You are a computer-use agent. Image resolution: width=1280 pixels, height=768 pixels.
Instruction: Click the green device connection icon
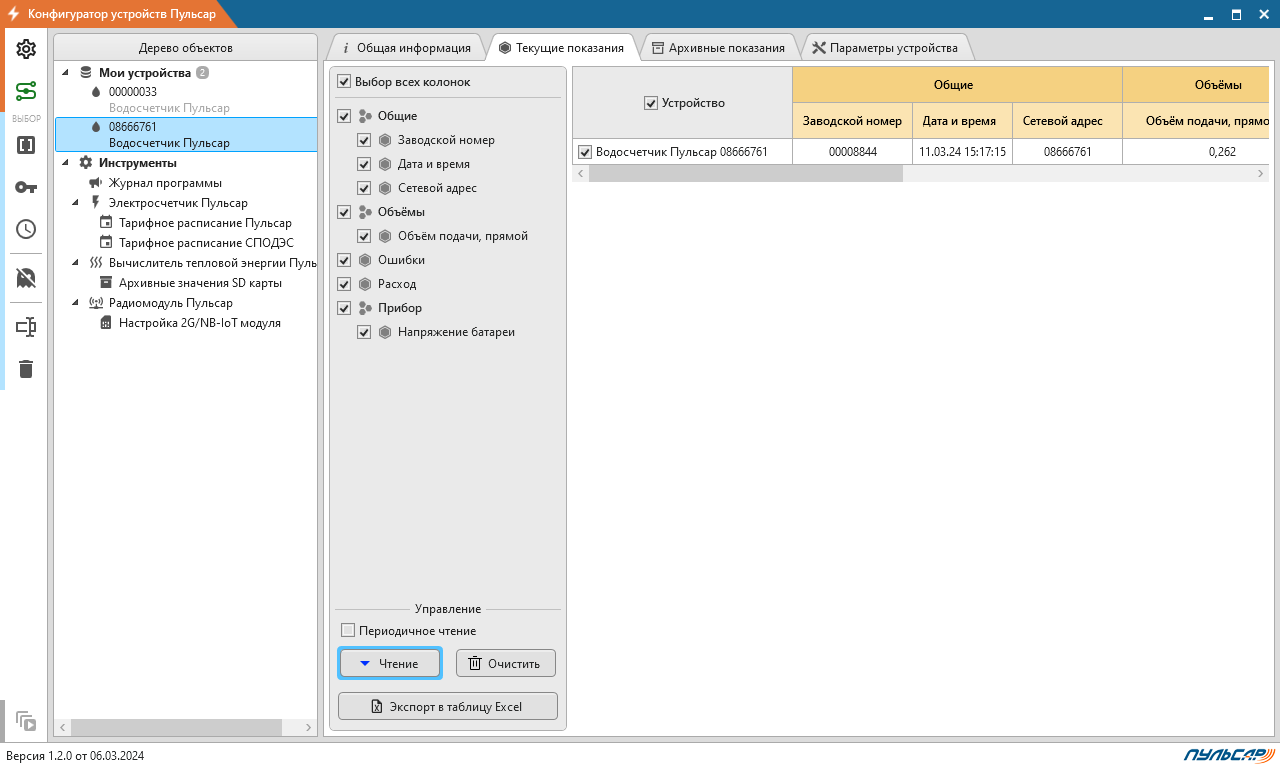point(26,92)
